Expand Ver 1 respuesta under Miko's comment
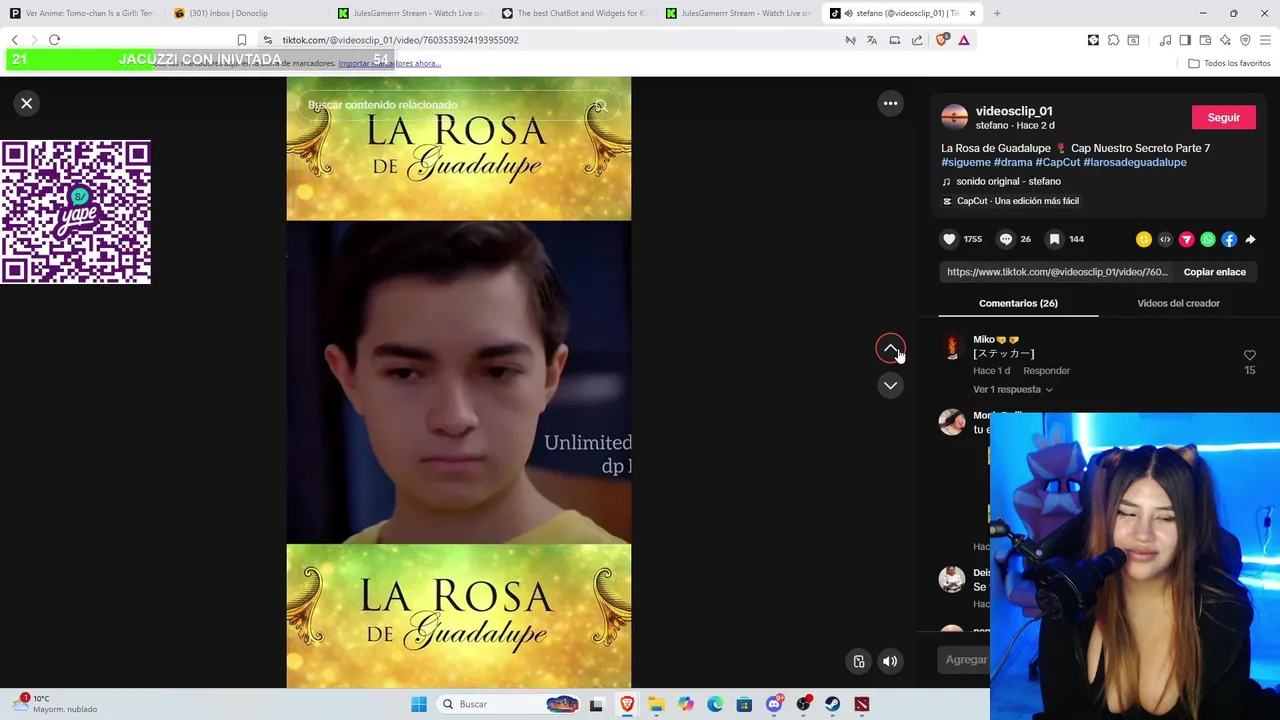The width and height of the screenshot is (1280, 720). (1012, 389)
